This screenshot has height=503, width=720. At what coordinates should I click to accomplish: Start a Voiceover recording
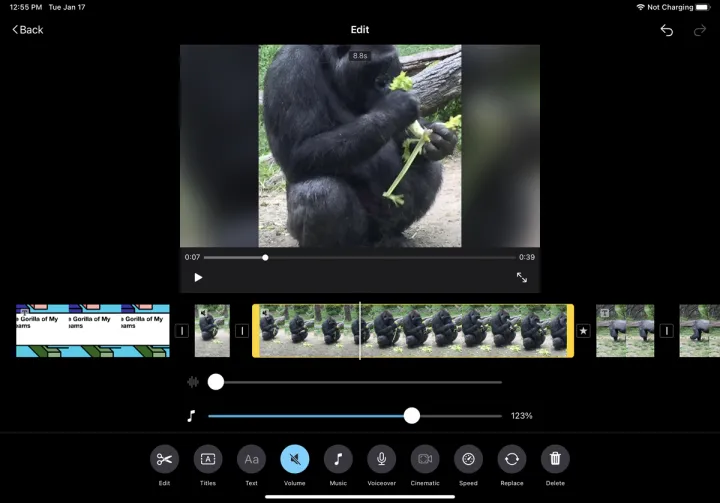381,459
